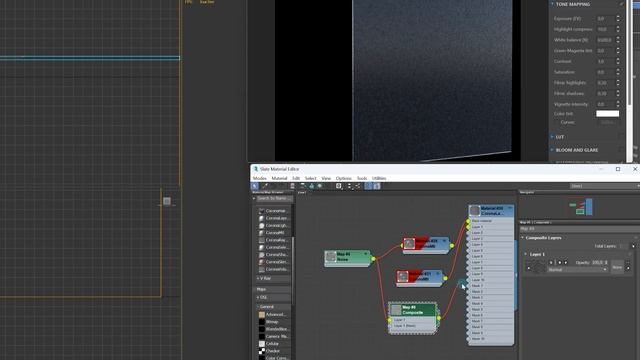The width and height of the screenshot is (640, 360).
Task: Click the lay out all nodes icon
Action: (x=358, y=186)
